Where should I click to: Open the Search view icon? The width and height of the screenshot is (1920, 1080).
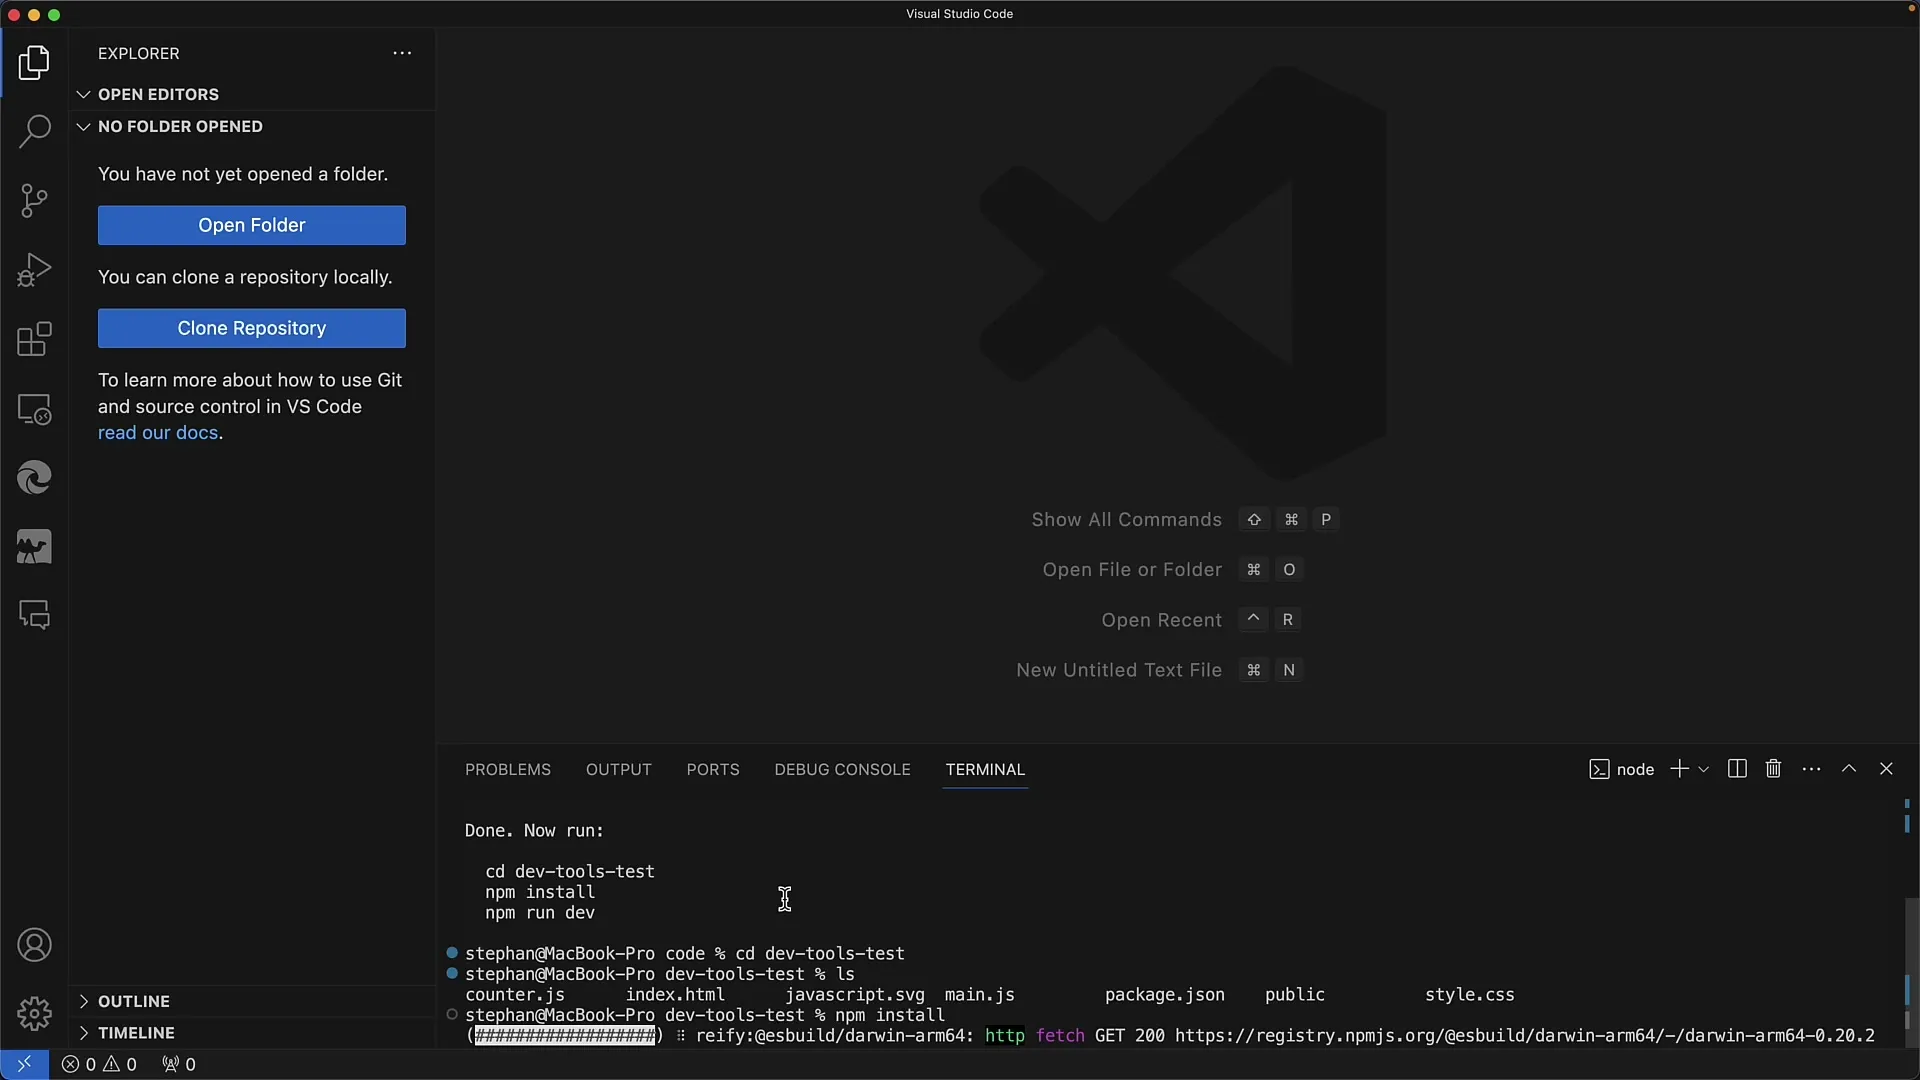click(x=34, y=131)
